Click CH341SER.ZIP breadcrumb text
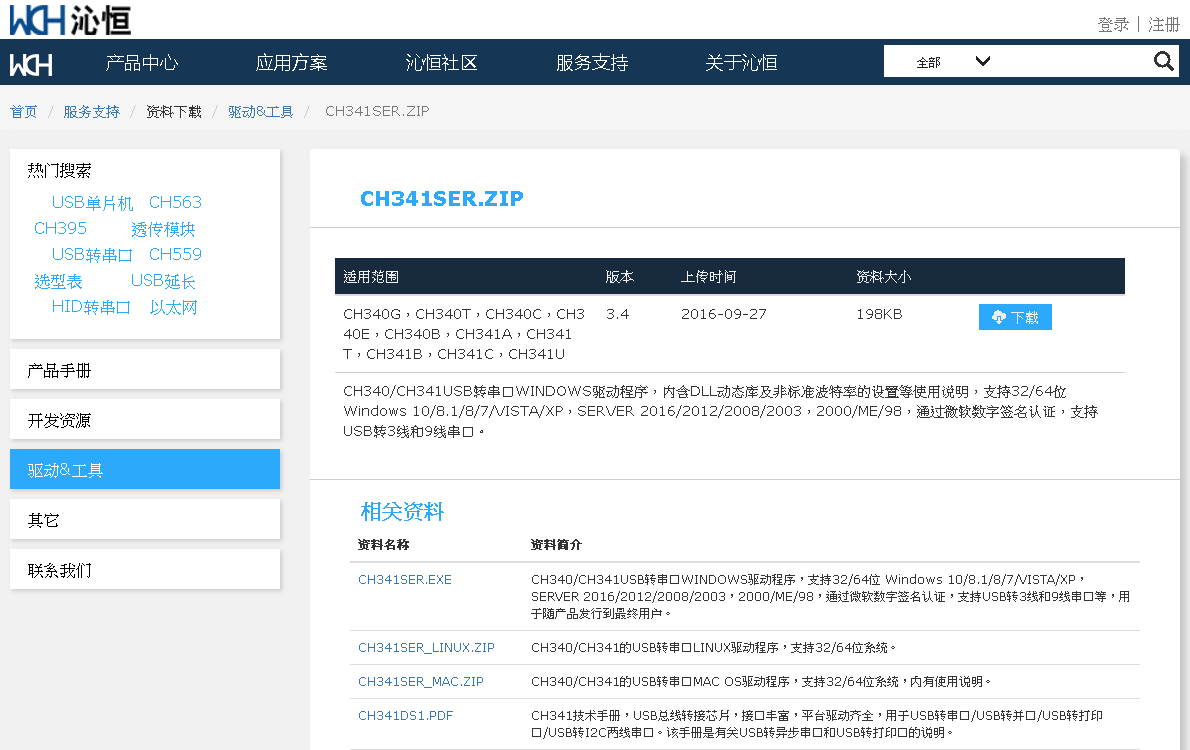Viewport: 1190px width, 750px height. click(x=377, y=112)
